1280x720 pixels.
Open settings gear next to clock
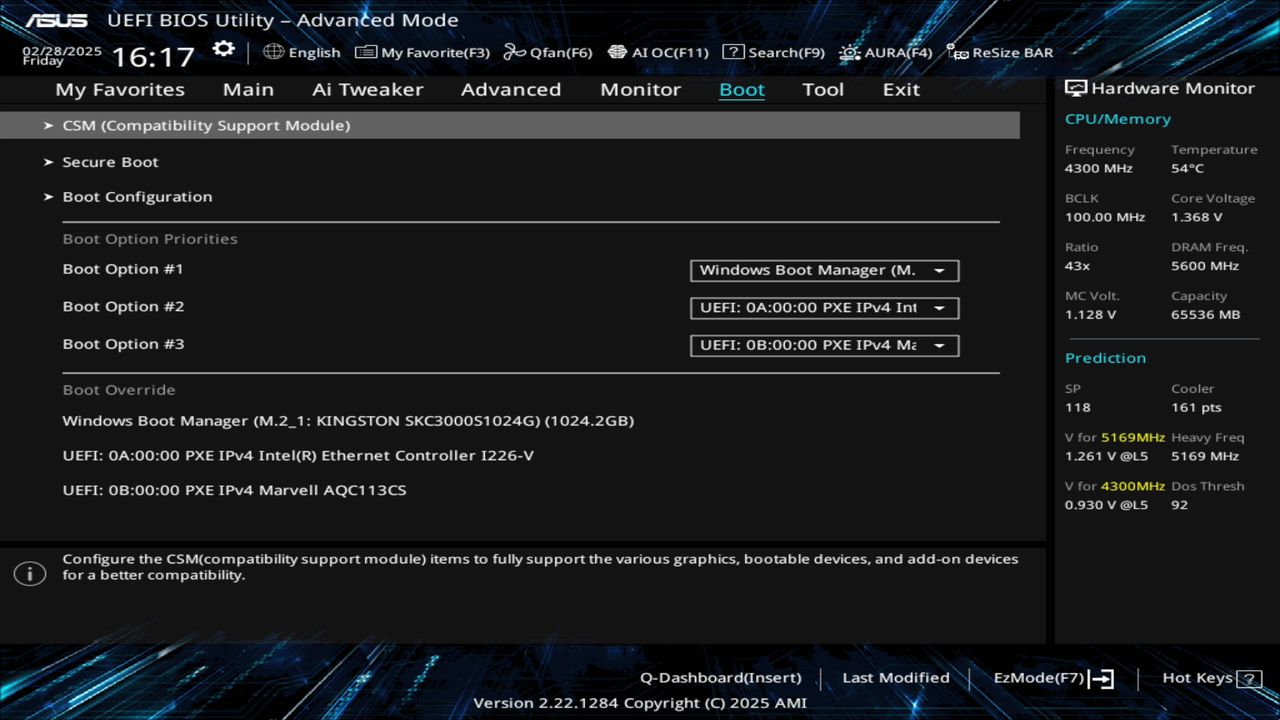(x=223, y=50)
